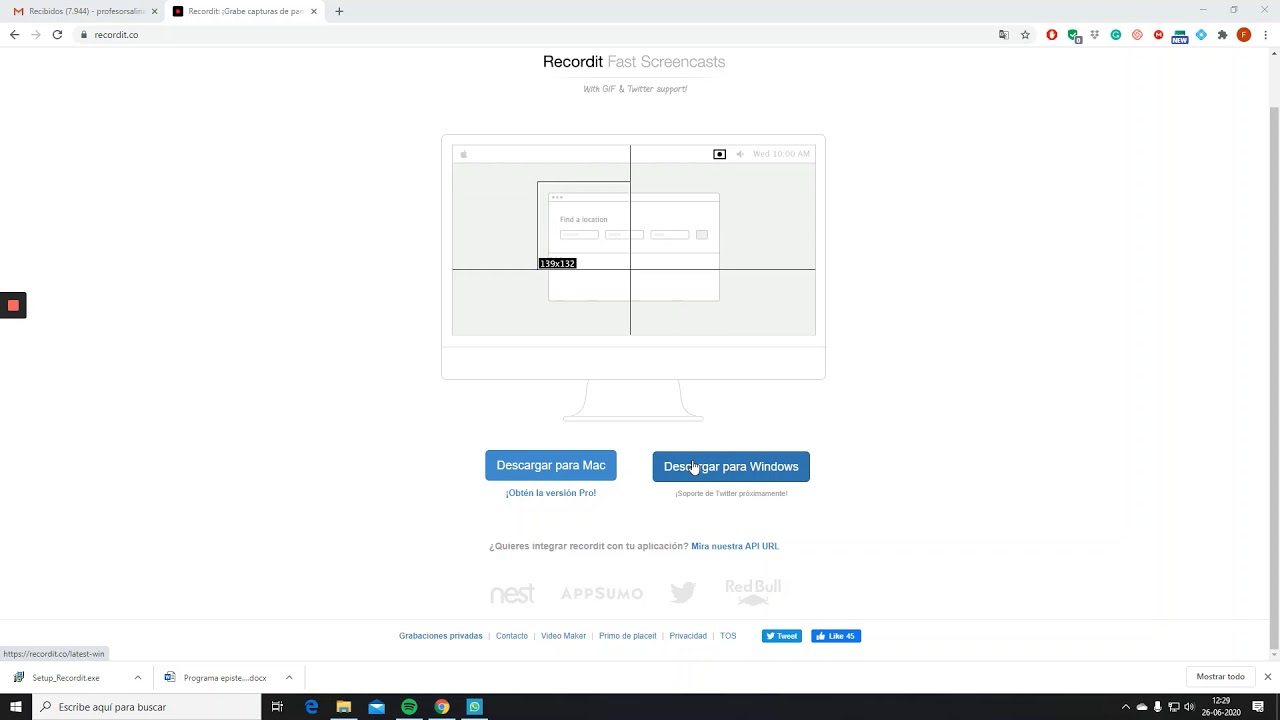Open File Explorer from the taskbar
Viewport: 1280px width, 720px height.
coord(344,707)
